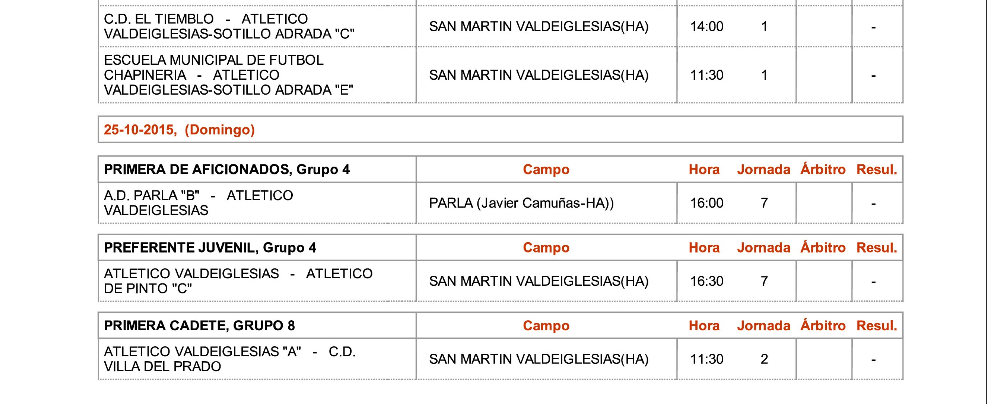Click the Jornada value 2 in Primera Cadete row
The height and width of the screenshot is (404, 987).
[764, 359]
